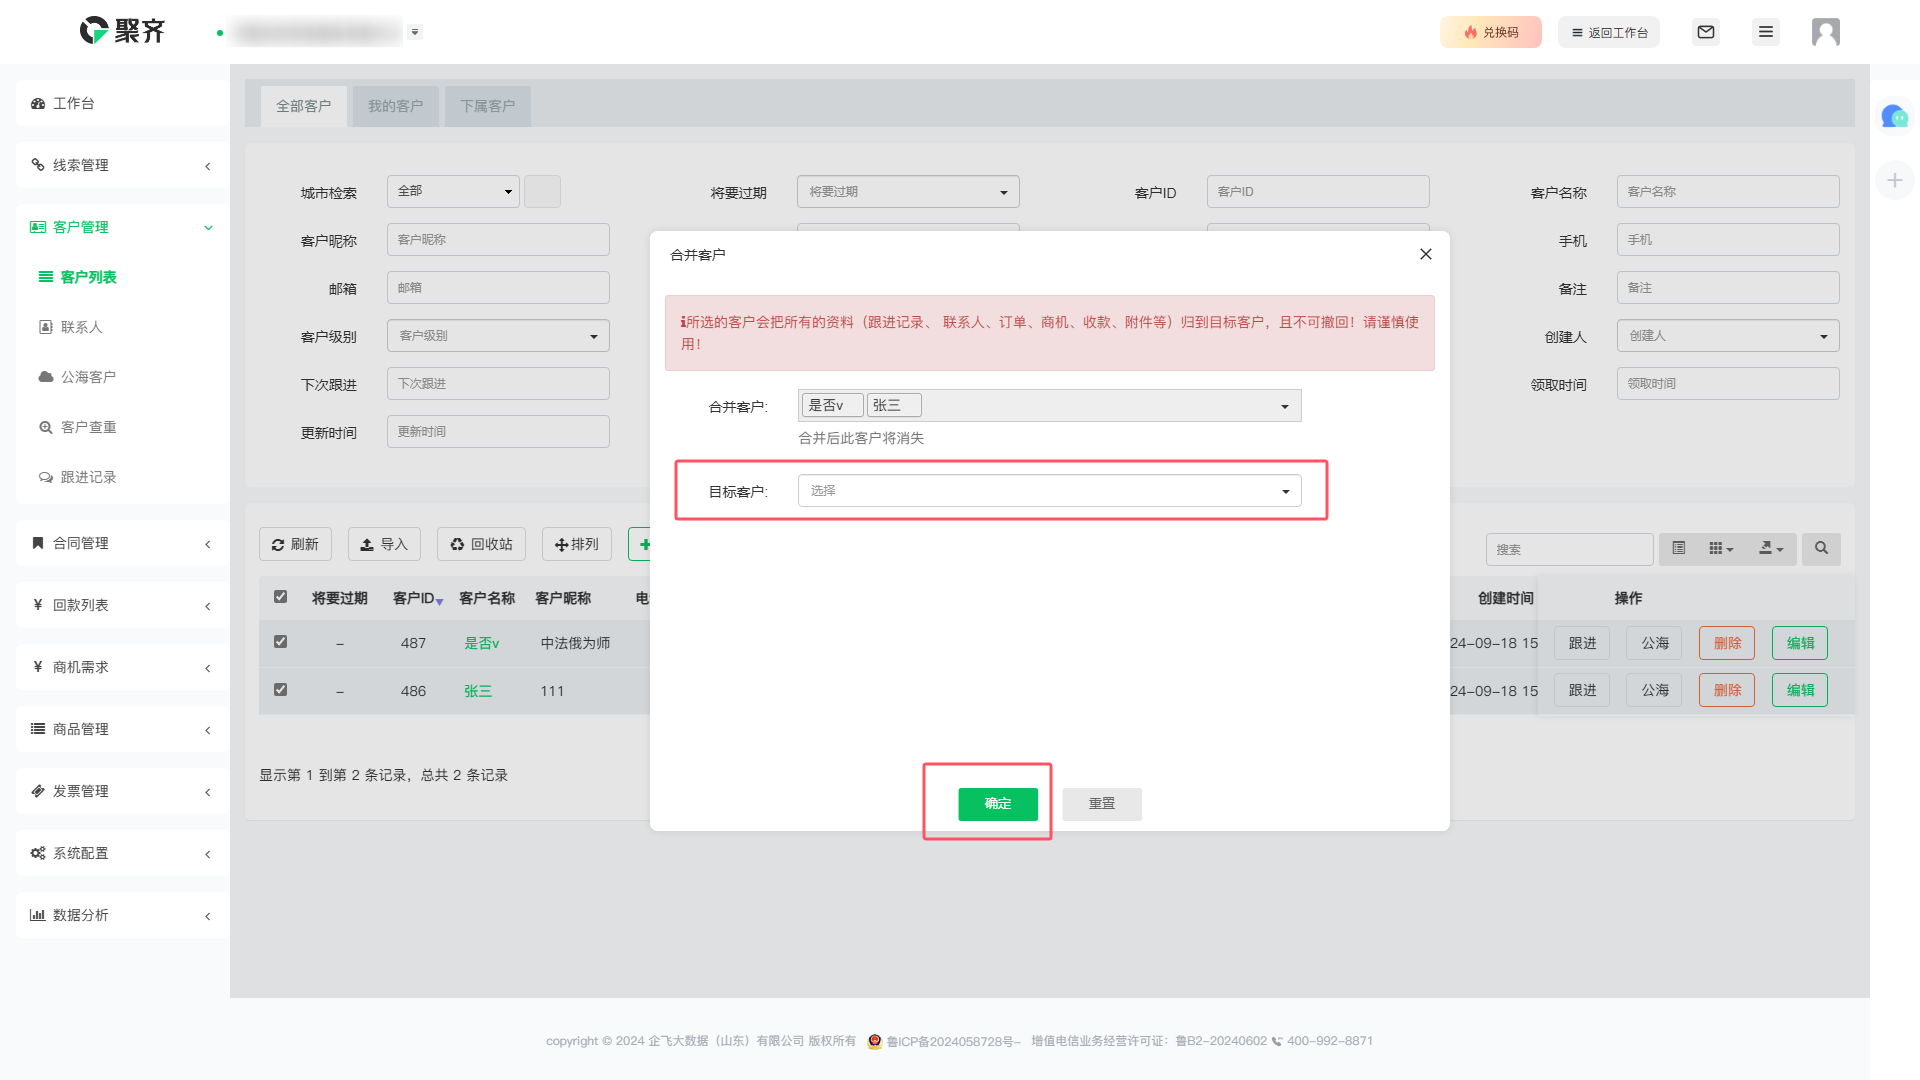Open the 城市检索 dropdown

453,191
